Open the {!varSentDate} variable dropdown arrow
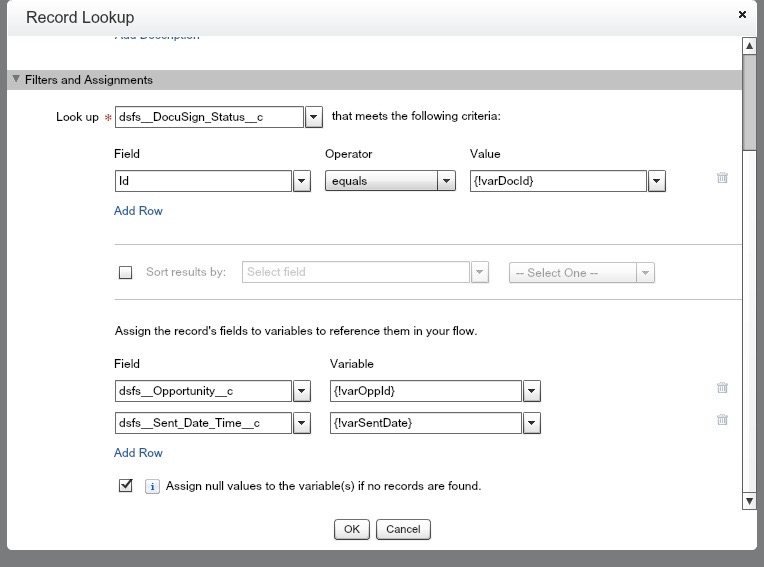 coord(532,424)
